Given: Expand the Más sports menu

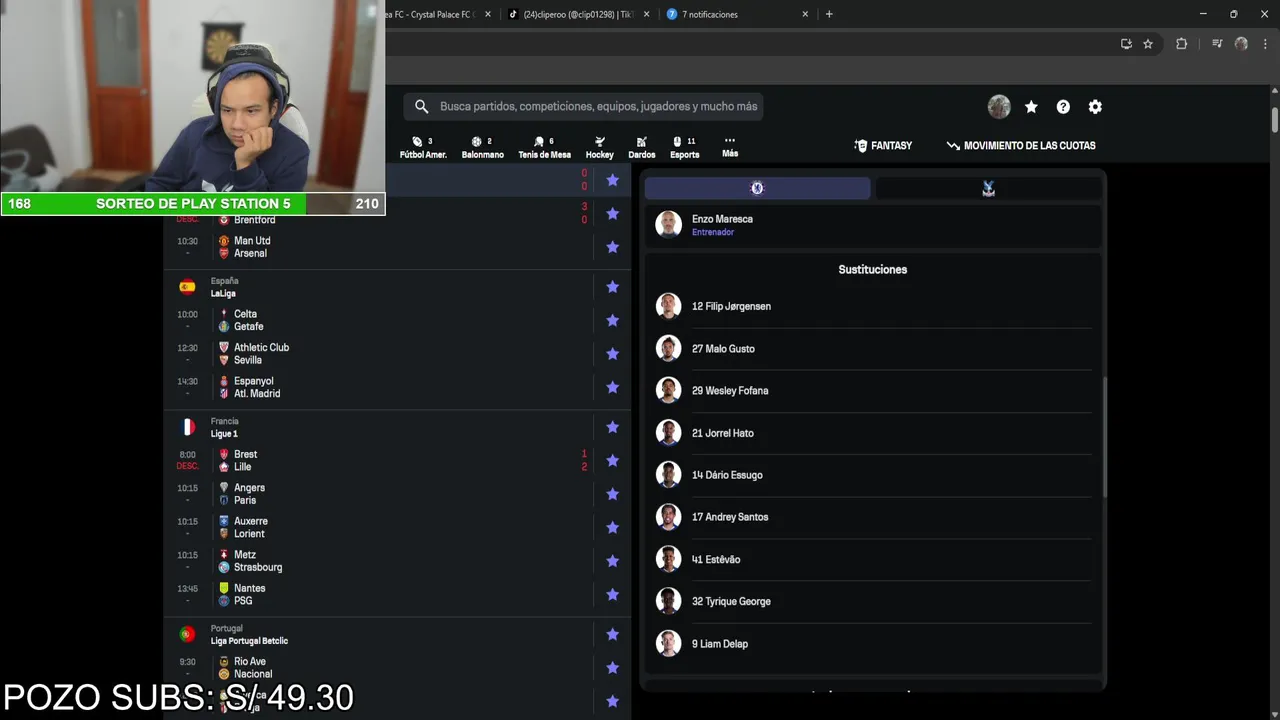Looking at the screenshot, I should pyautogui.click(x=730, y=147).
